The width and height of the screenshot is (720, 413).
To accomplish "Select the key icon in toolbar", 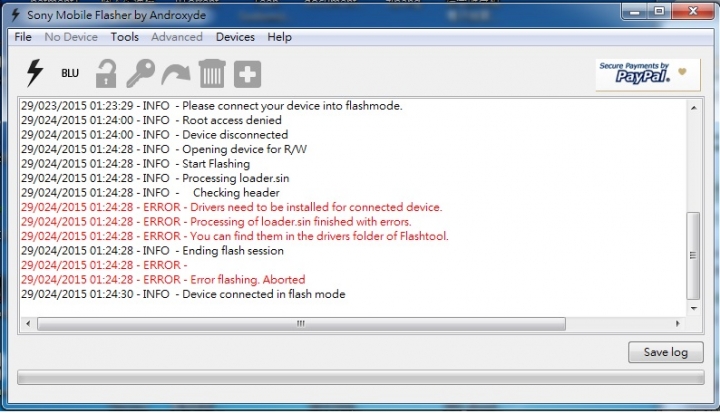I will 140,73.
